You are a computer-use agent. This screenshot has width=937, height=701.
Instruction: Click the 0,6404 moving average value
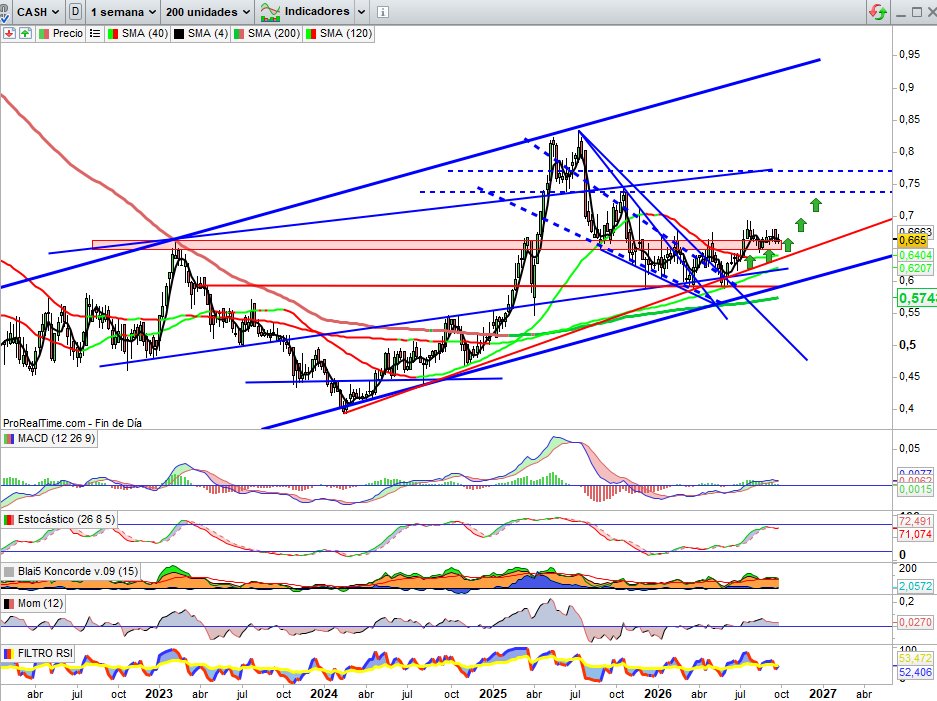[915, 255]
